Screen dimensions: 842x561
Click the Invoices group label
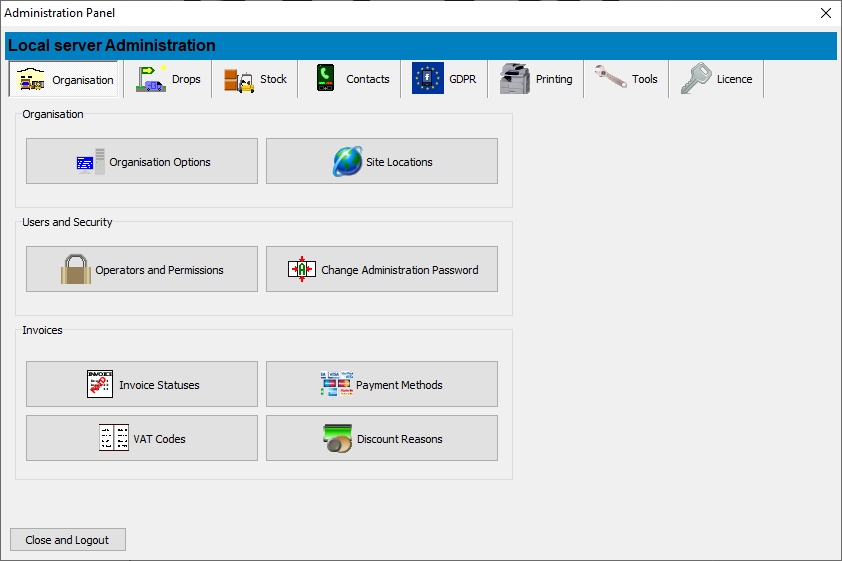tap(42, 330)
